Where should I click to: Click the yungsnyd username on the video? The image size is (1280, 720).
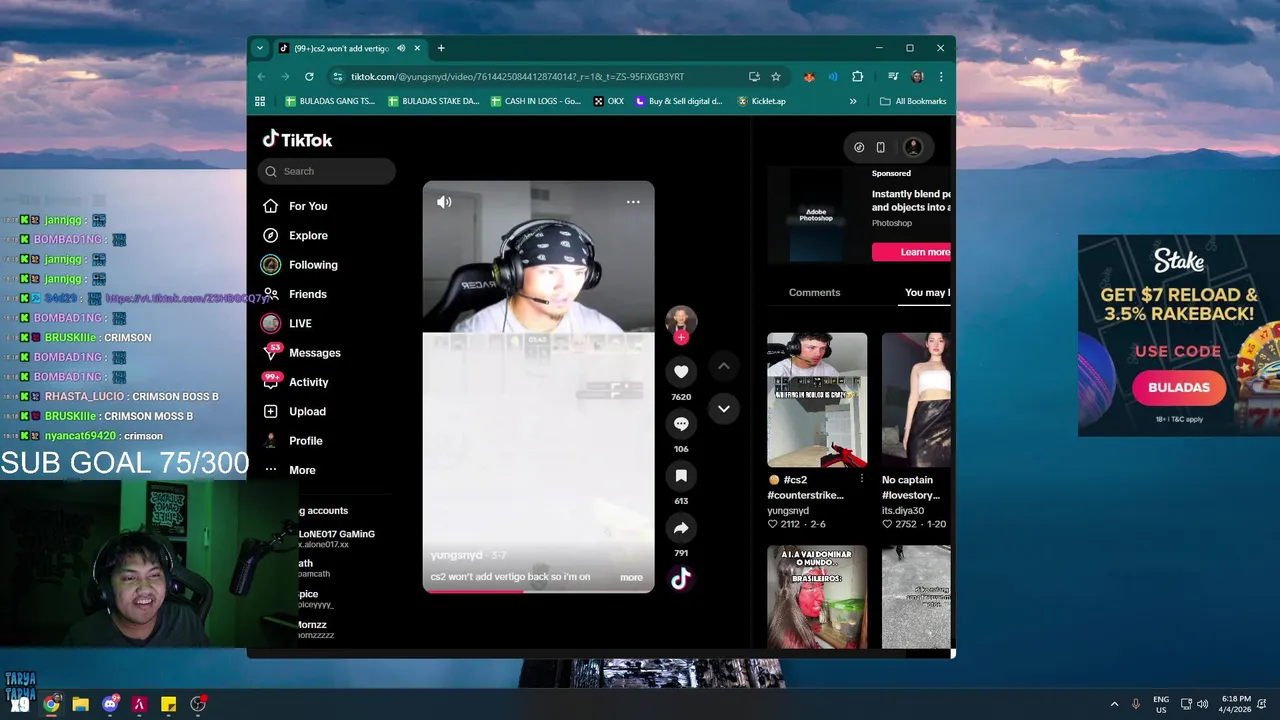tap(456, 555)
